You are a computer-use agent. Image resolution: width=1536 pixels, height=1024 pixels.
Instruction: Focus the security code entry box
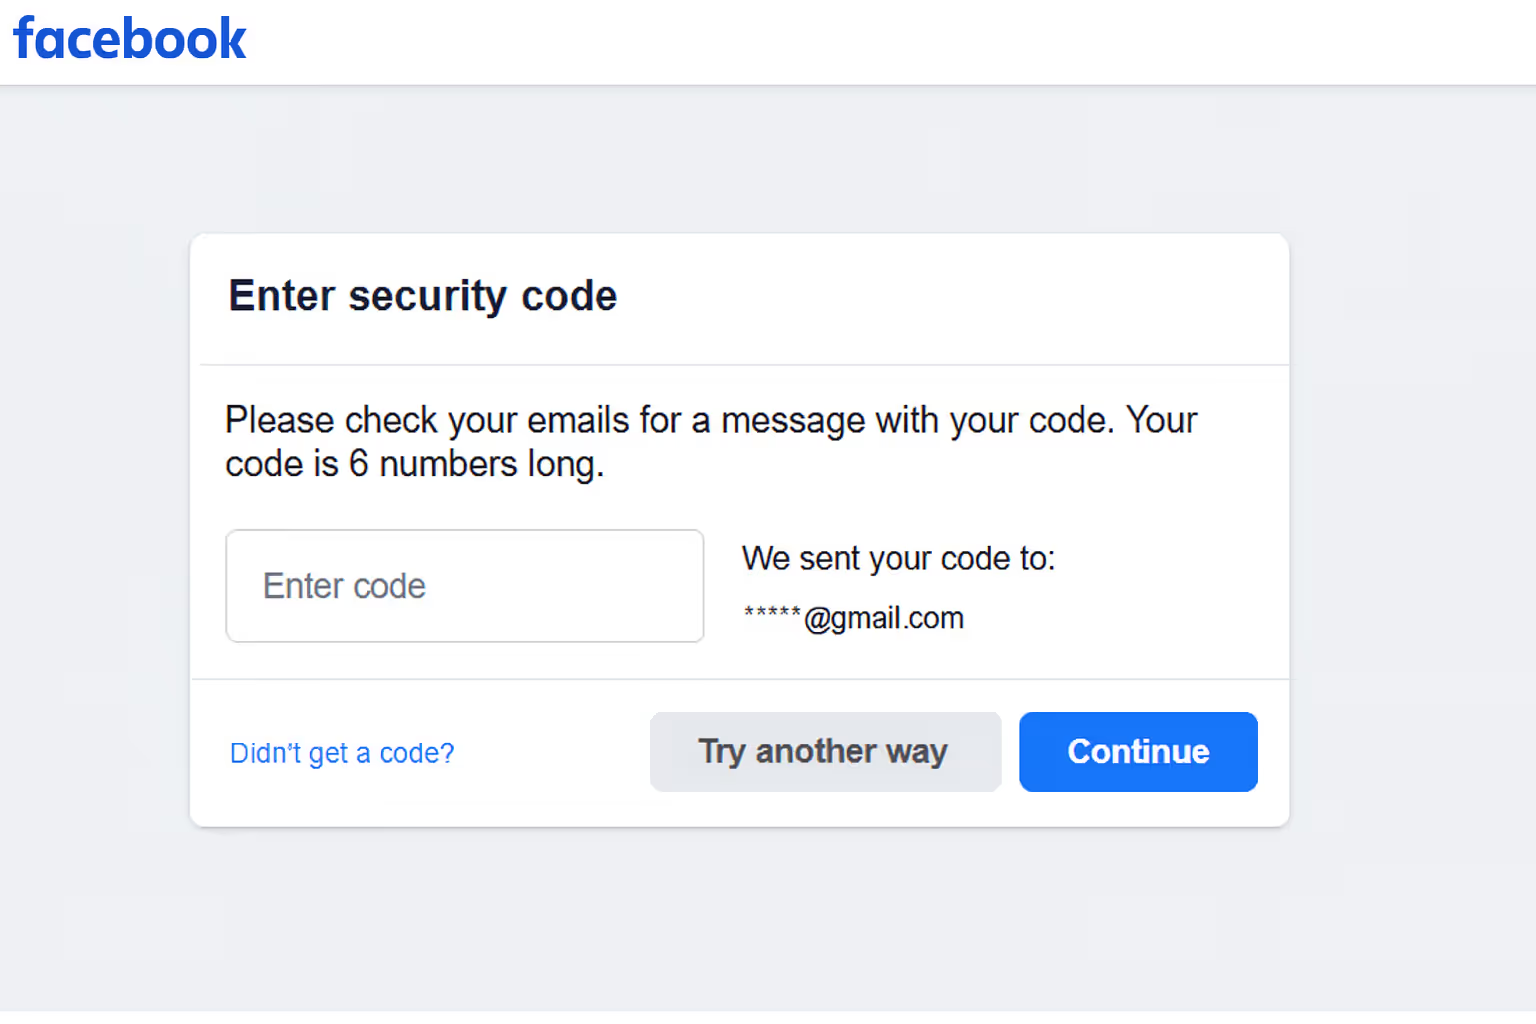coord(464,586)
